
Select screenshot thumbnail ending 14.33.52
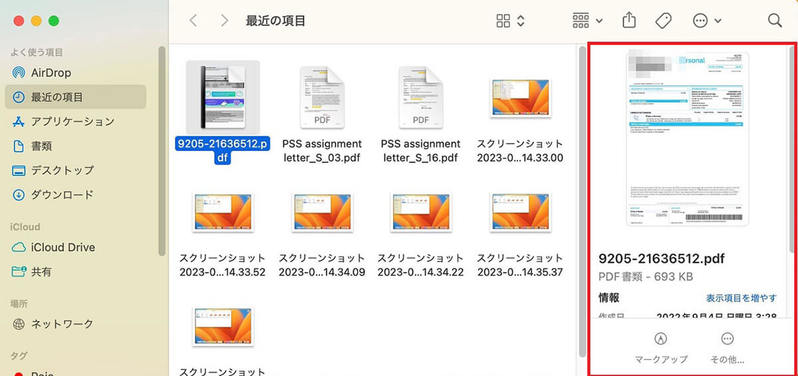pyautogui.click(x=222, y=212)
